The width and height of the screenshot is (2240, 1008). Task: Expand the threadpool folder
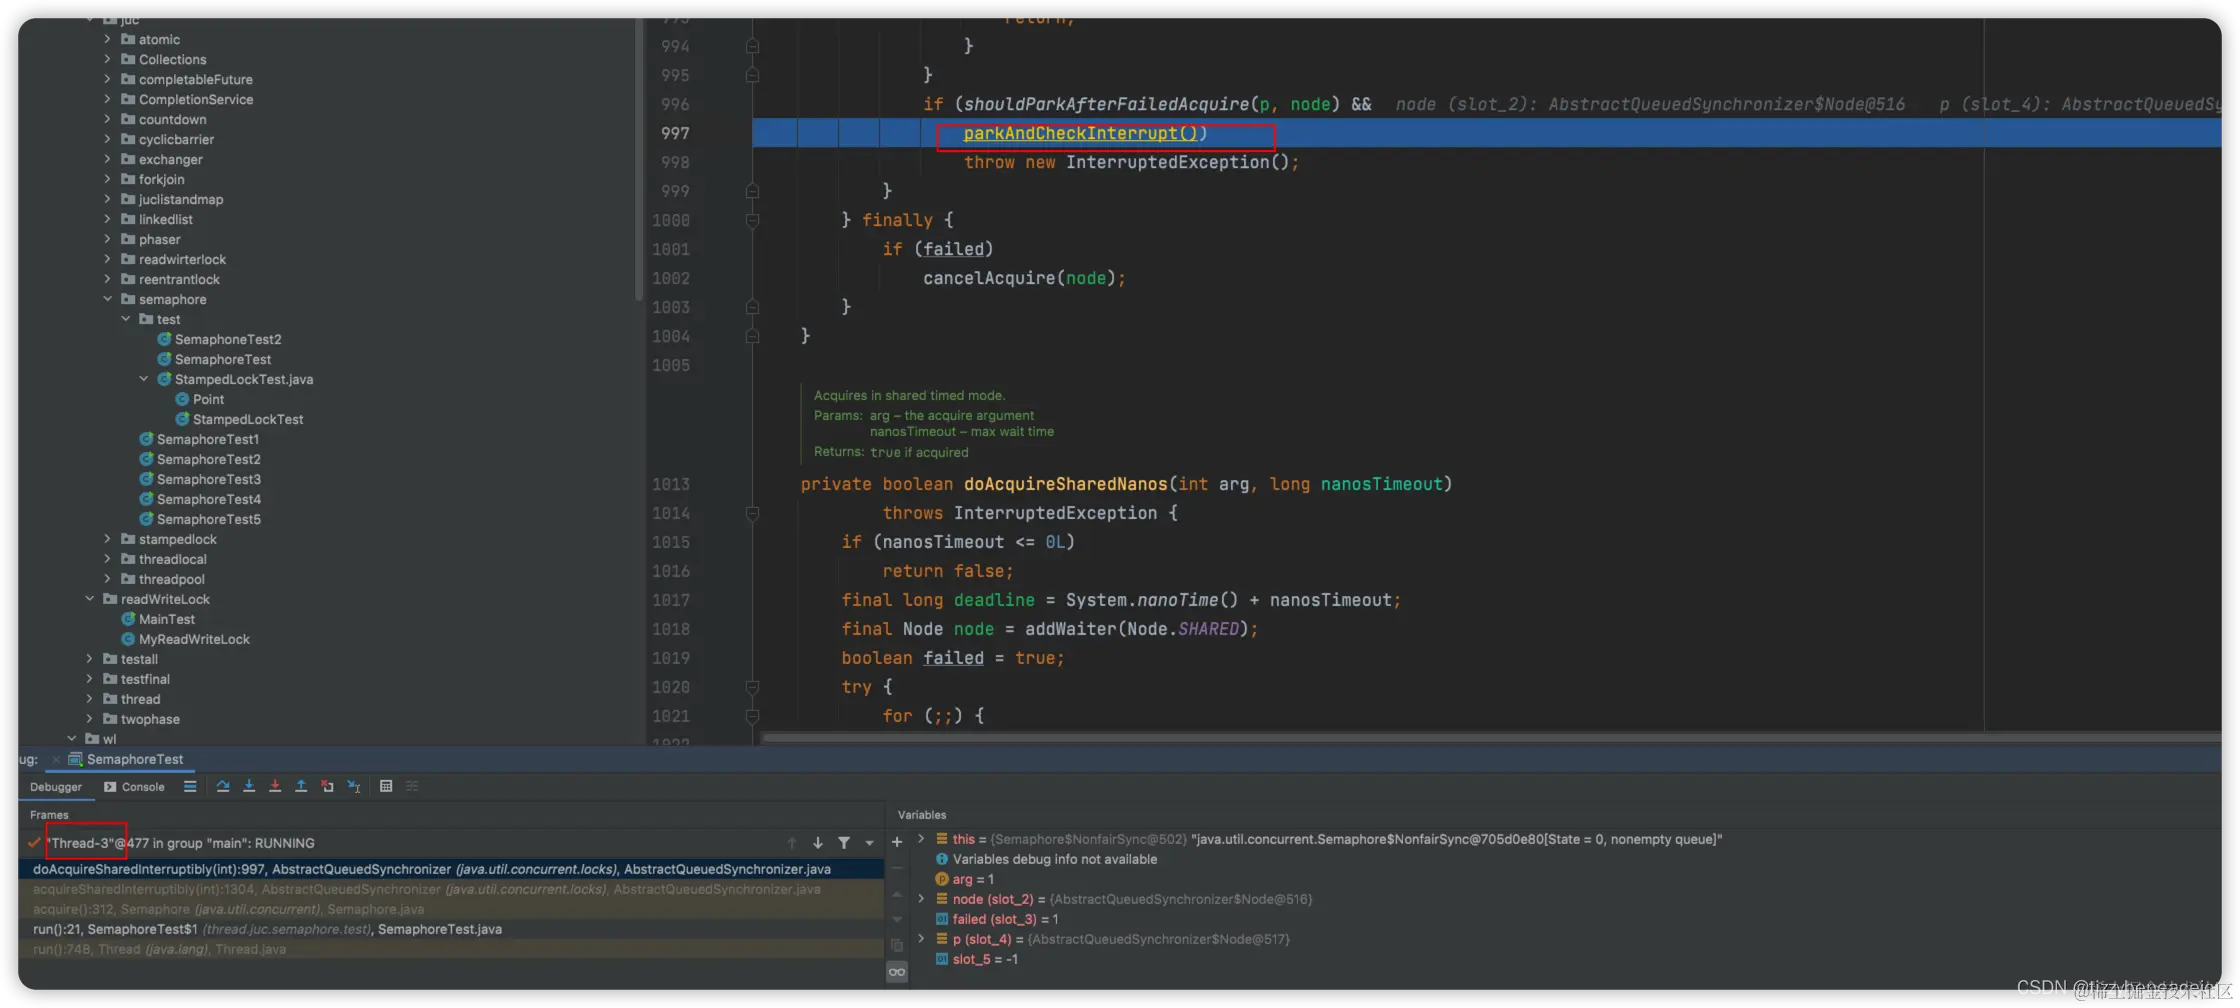point(108,579)
